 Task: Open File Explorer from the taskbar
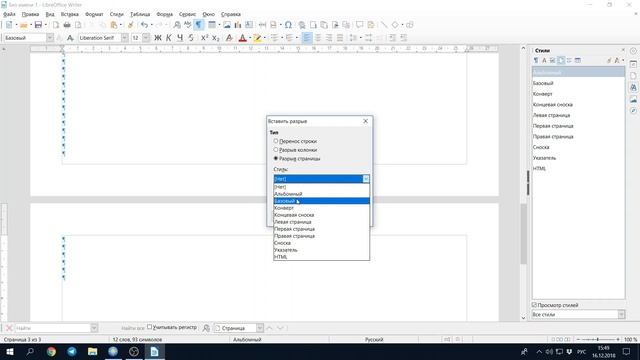click(x=92, y=351)
